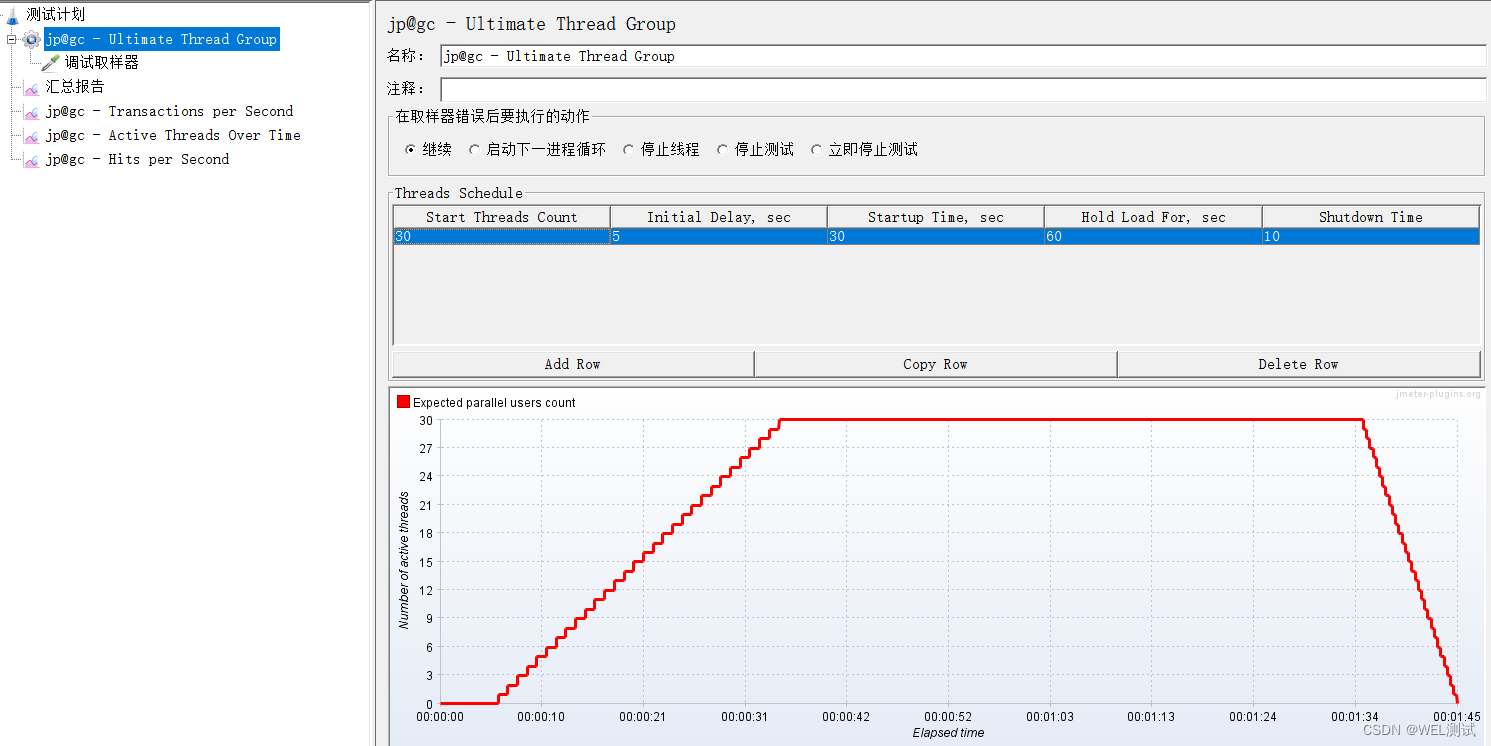1491x746 pixels.
Task: Click the Add Row button
Action: point(571,363)
